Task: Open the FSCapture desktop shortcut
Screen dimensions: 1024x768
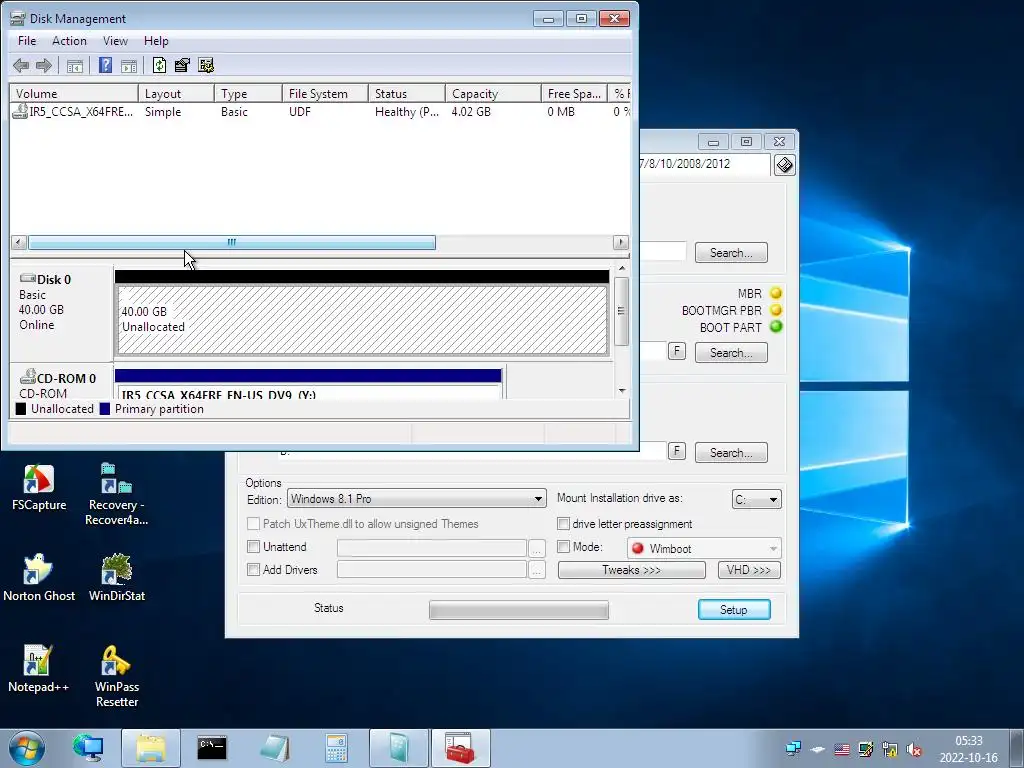Action: click(39, 487)
